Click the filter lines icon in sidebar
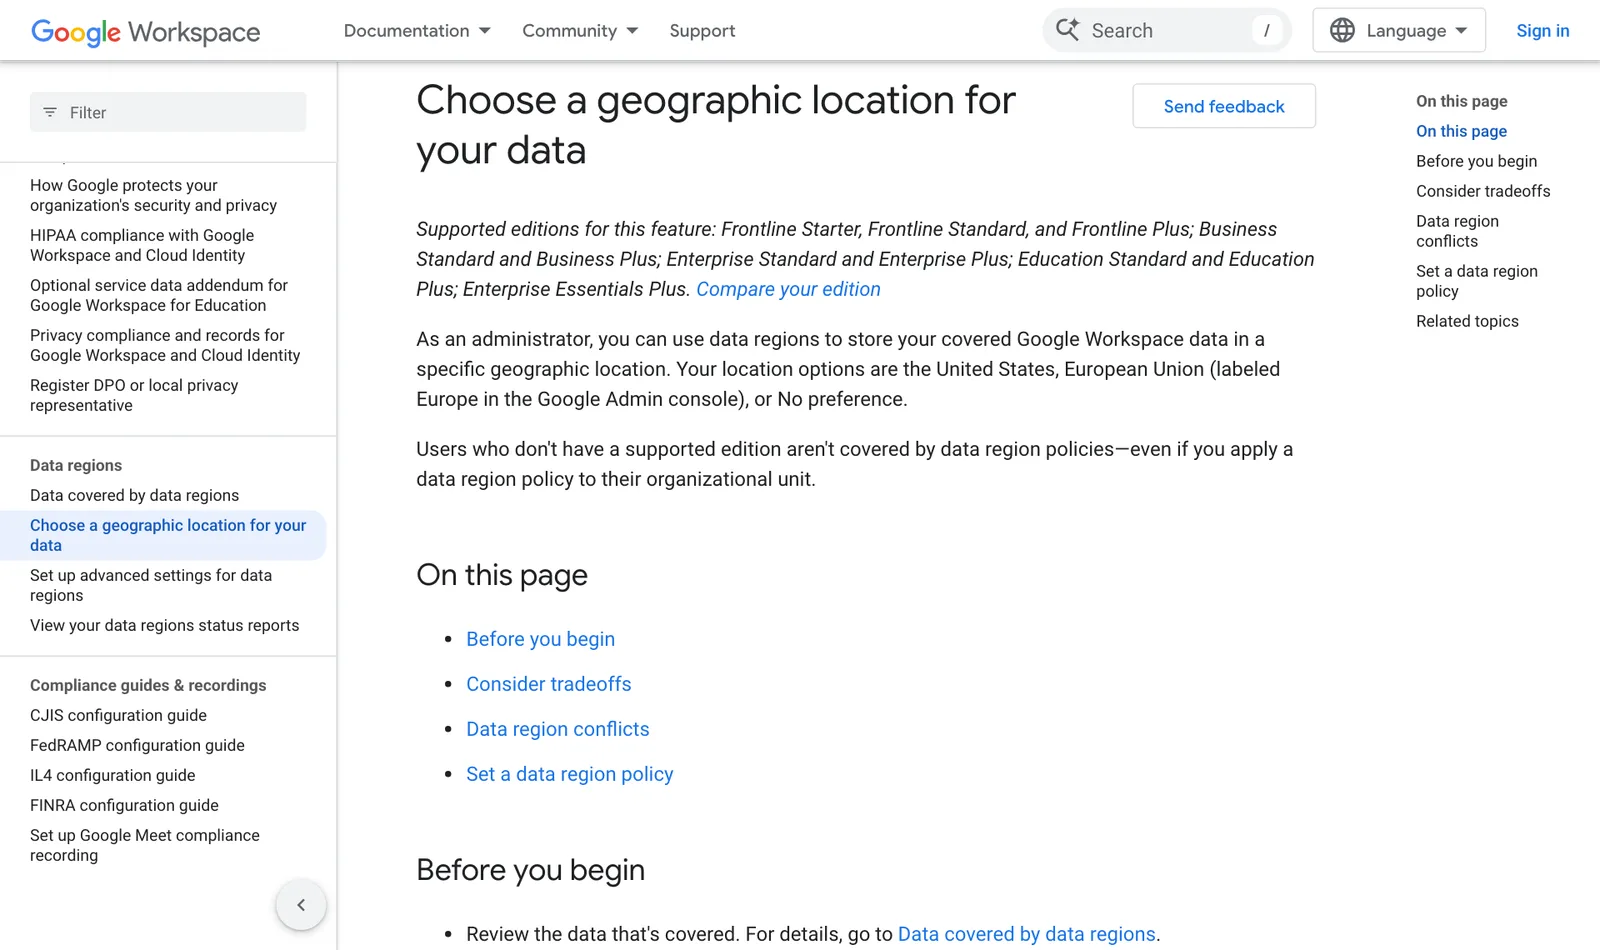The width and height of the screenshot is (1600, 950). (50, 112)
